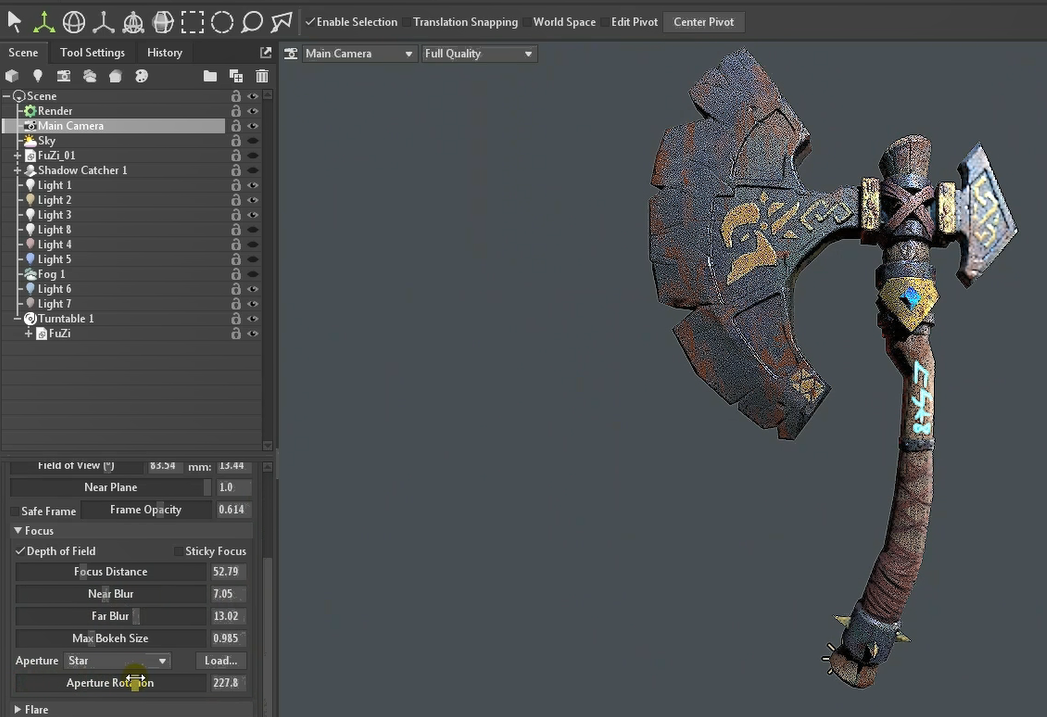Image resolution: width=1047 pixels, height=717 pixels.
Task: Add a new light to scene
Action: tap(37, 76)
